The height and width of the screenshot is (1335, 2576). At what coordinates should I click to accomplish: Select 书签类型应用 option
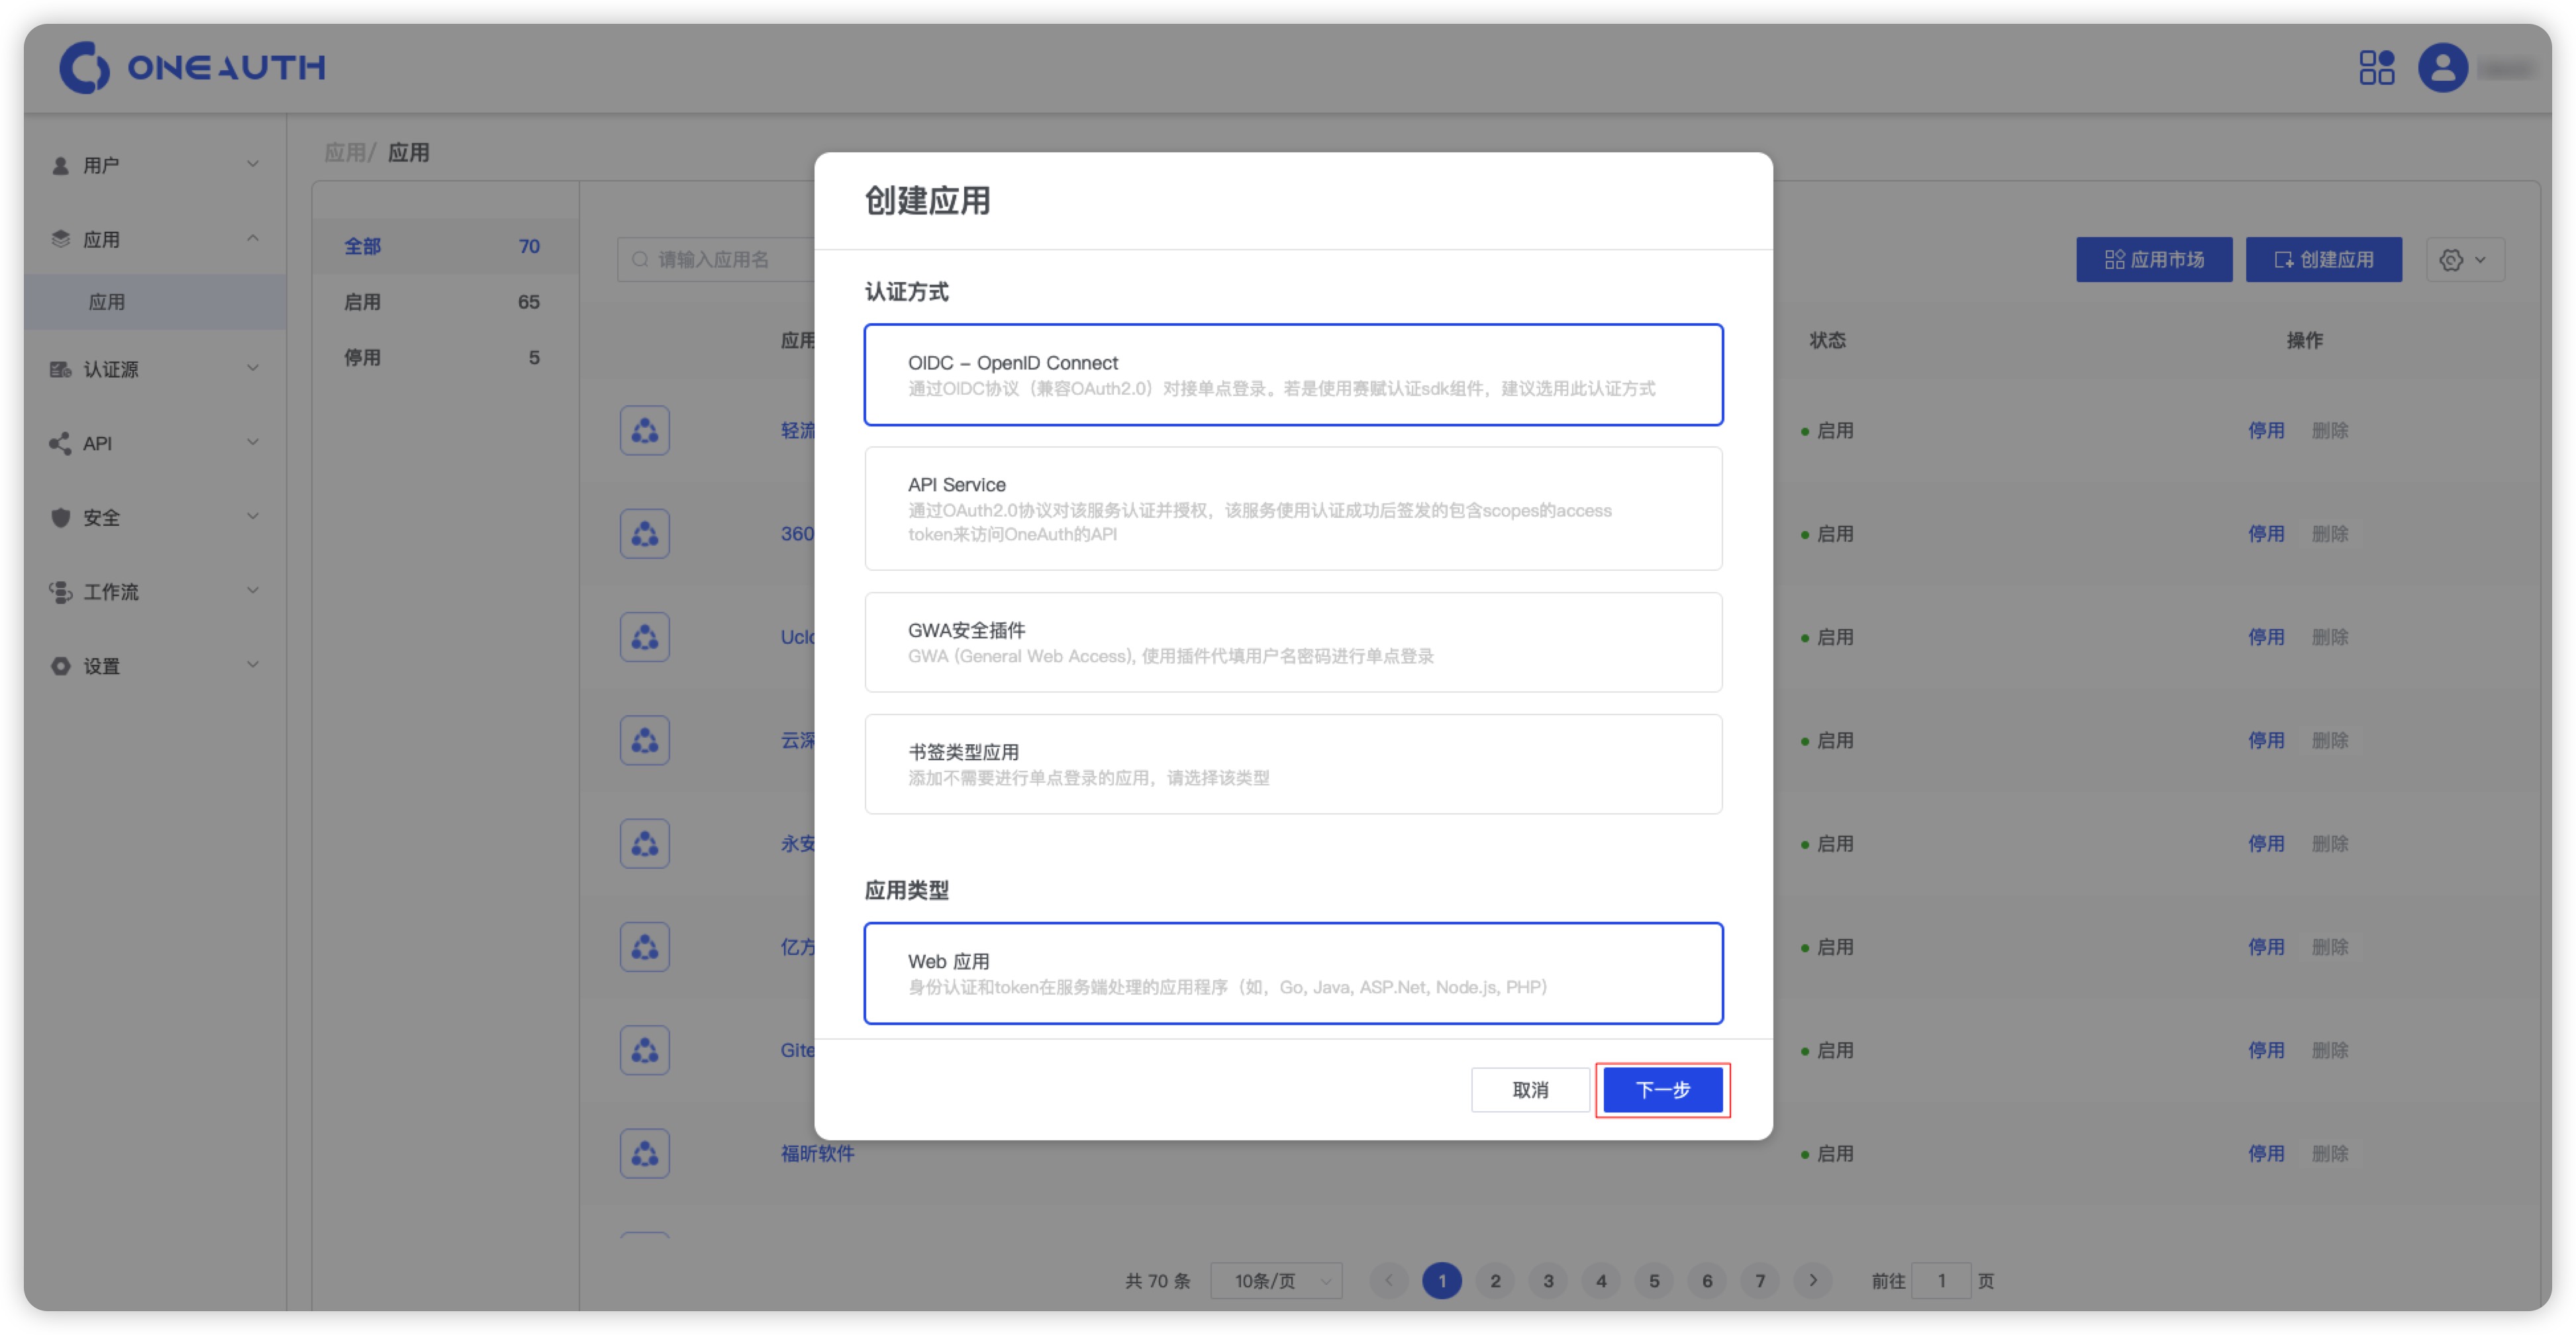[x=1293, y=764]
